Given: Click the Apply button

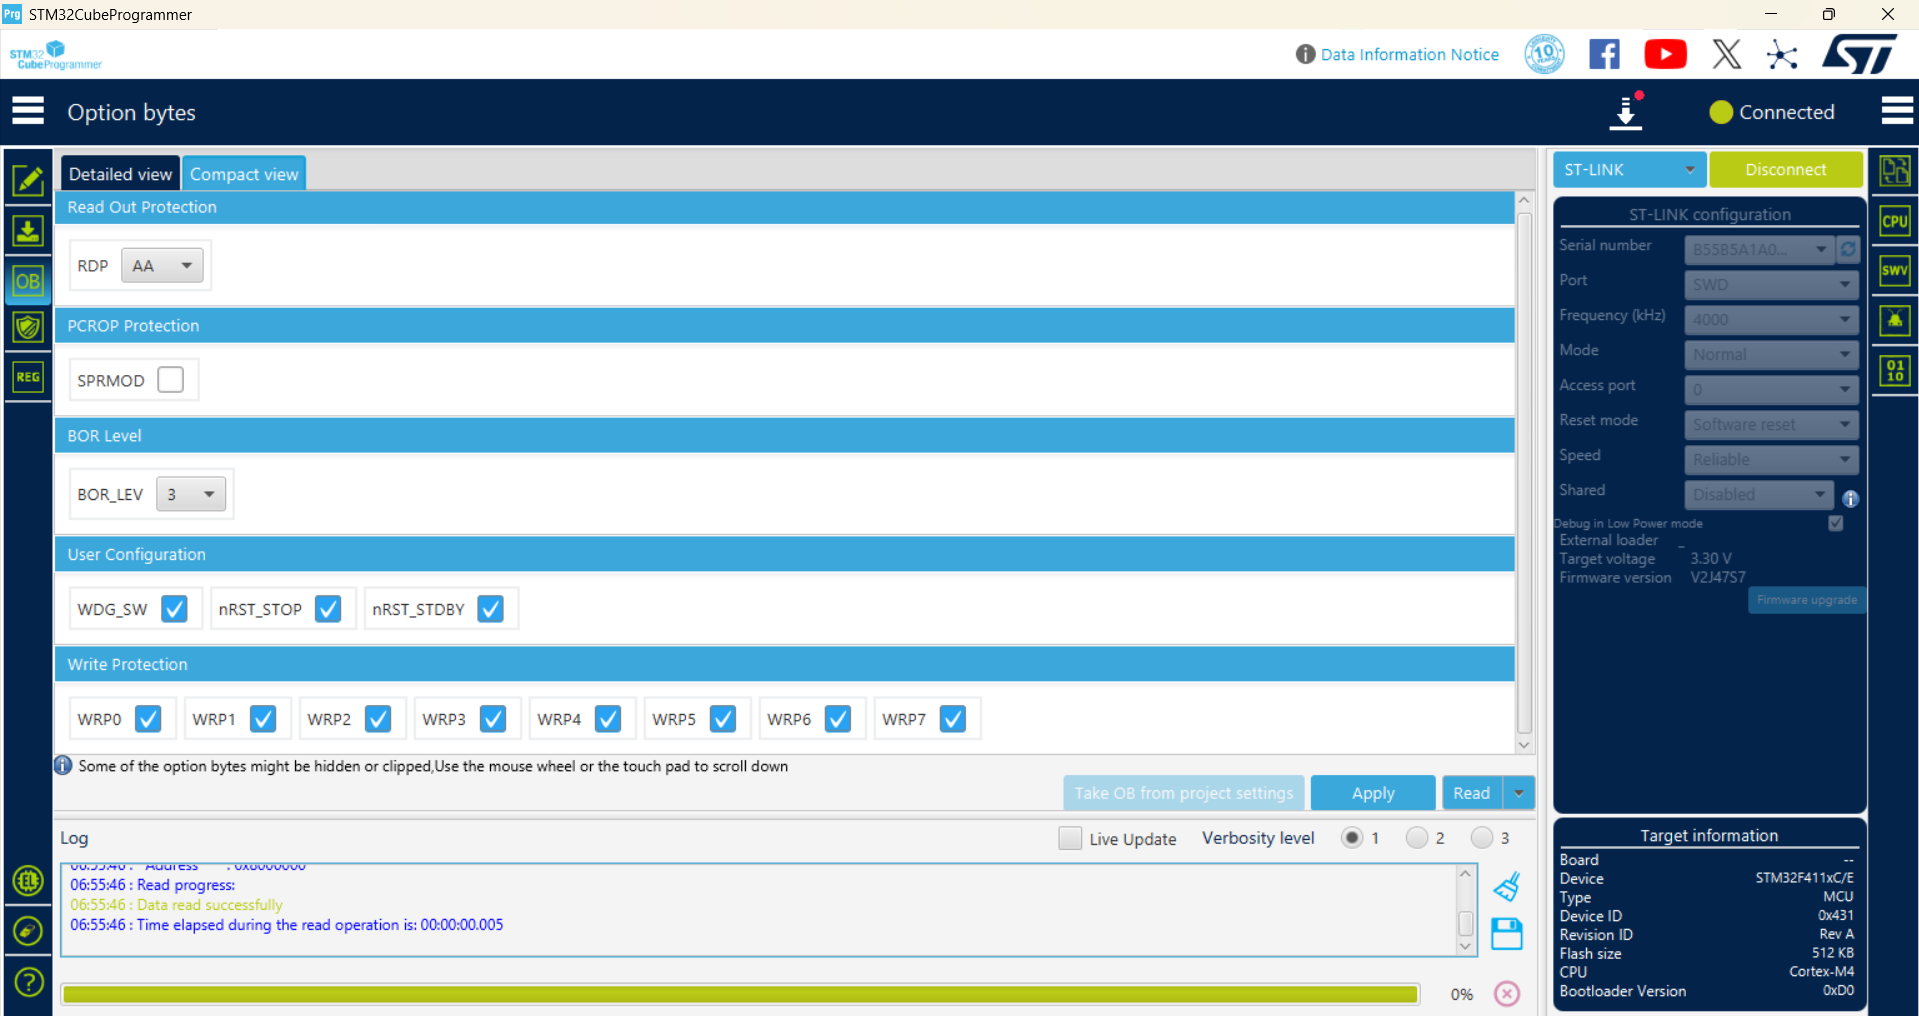Looking at the screenshot, I should (x=1372, y=793).
